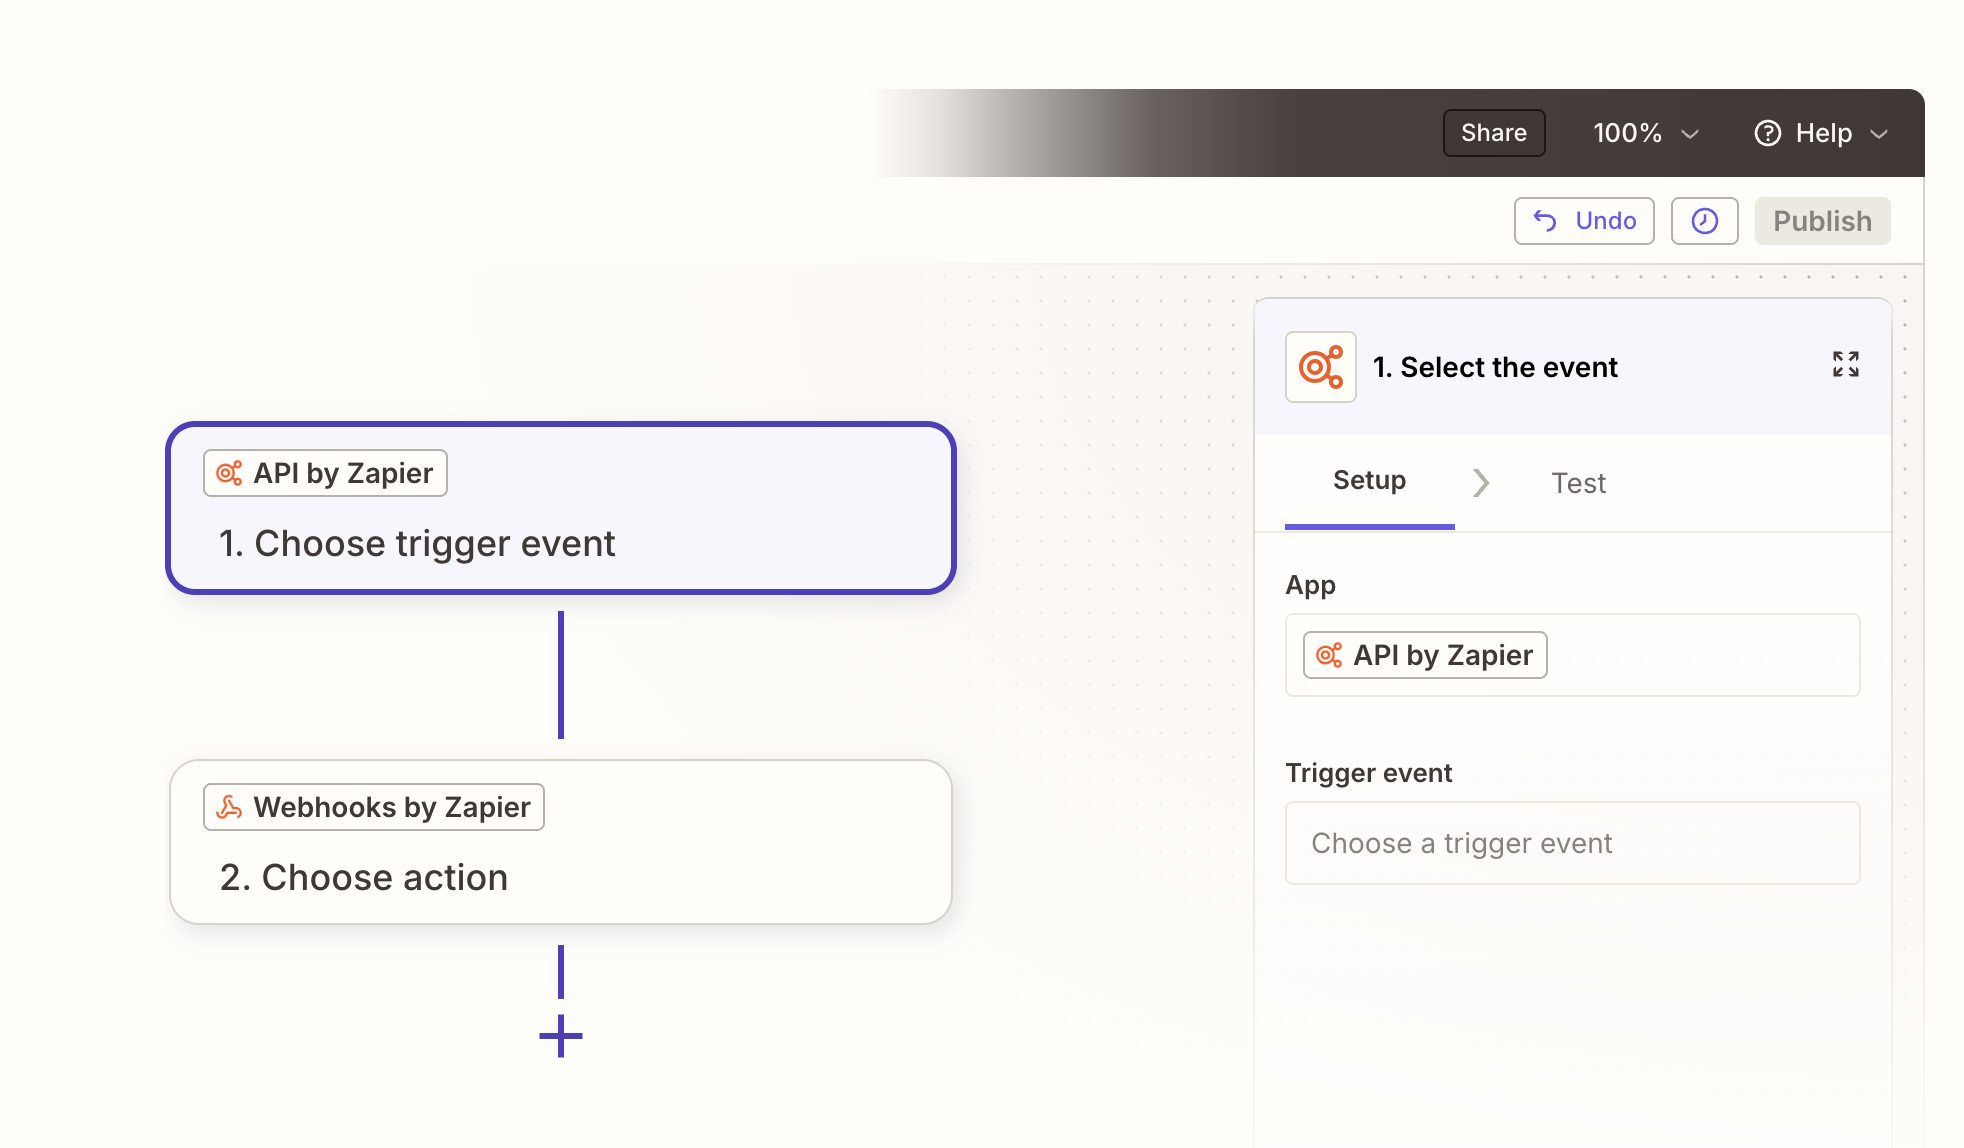Switch to the Test tab
Viewport: 1964px width, 1148px height.
coord(1577,483)
